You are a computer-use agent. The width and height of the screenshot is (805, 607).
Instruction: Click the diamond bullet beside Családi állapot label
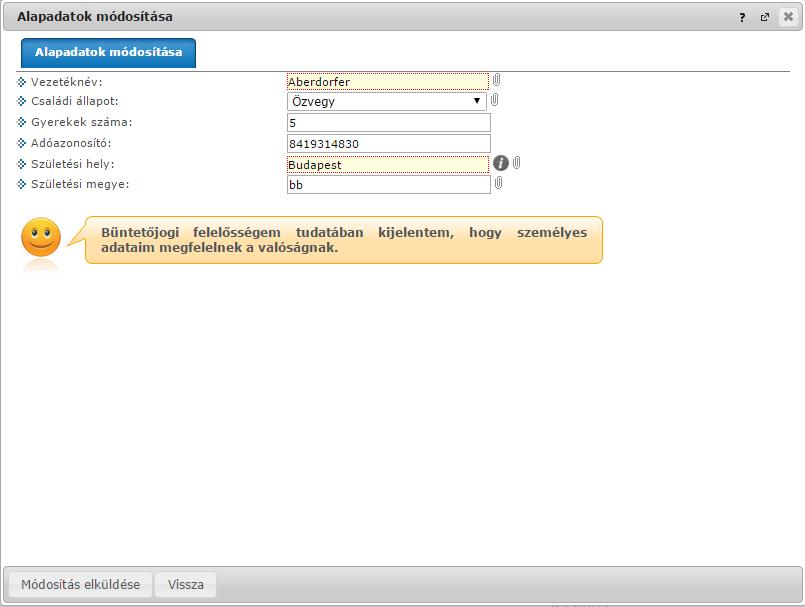pyautogui.click(x=22, y=101)
